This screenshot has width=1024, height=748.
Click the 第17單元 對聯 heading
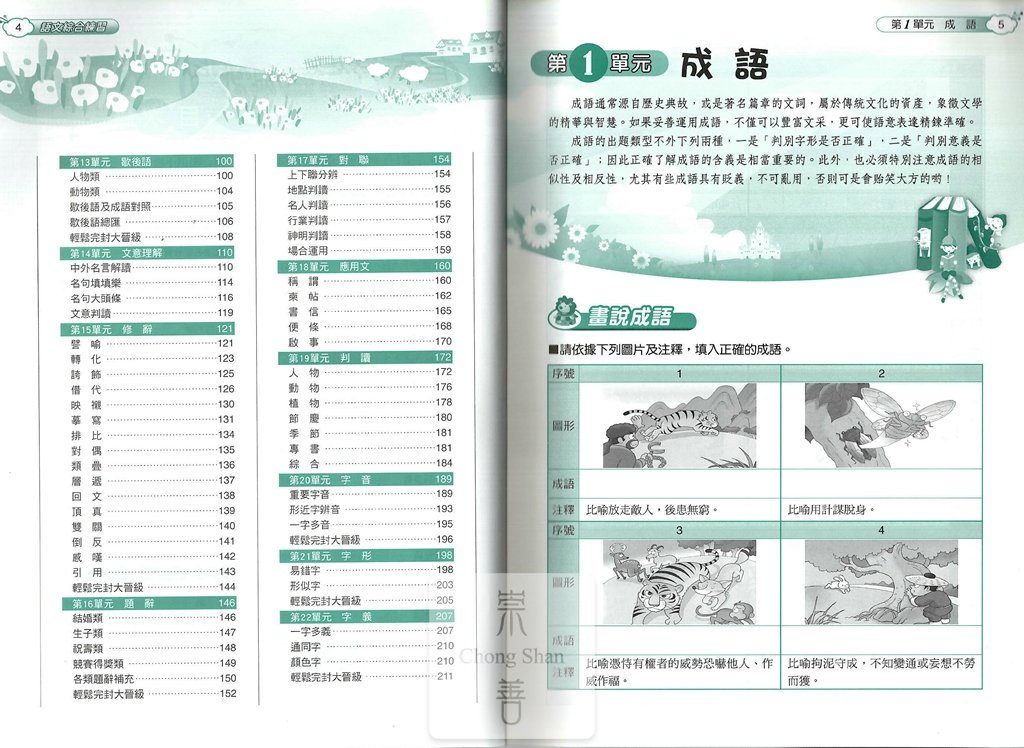pos(364,159)
